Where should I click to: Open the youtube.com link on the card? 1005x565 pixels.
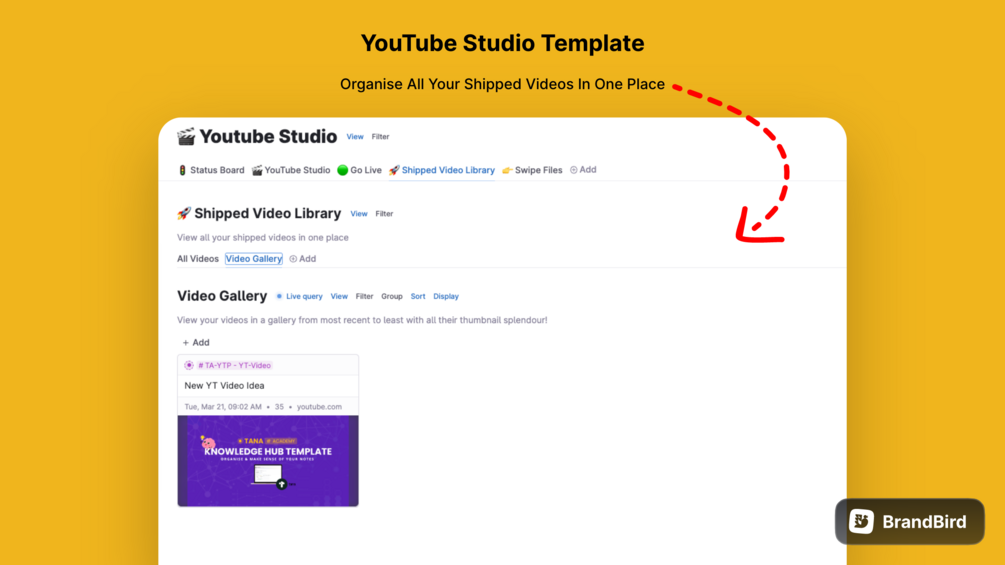pyautogui.click(x=319, y=407)
